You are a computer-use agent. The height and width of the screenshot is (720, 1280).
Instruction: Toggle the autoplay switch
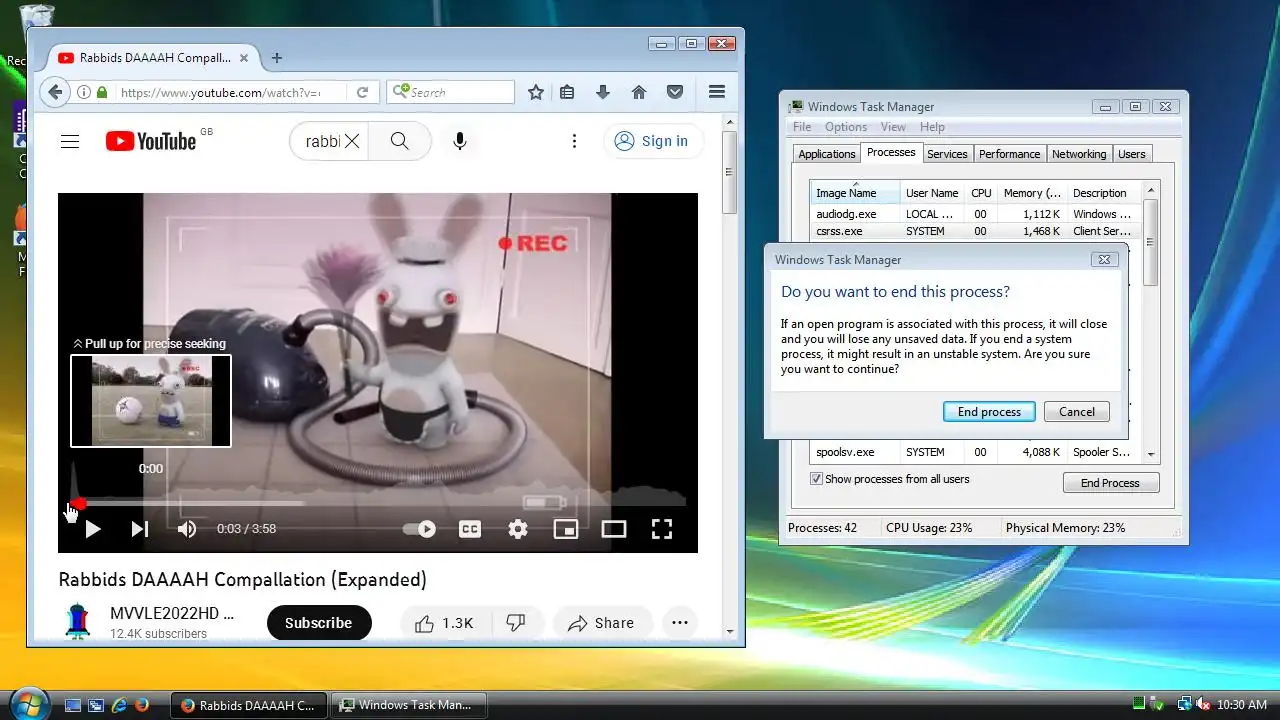420,529
